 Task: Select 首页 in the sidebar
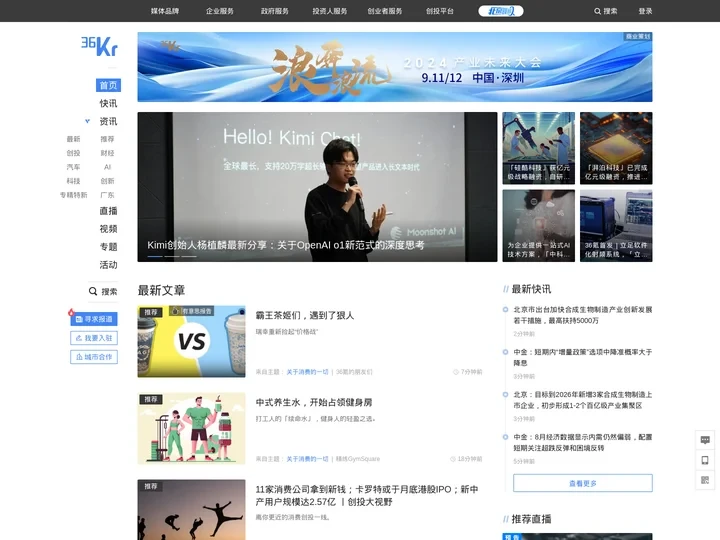[108, 85]
